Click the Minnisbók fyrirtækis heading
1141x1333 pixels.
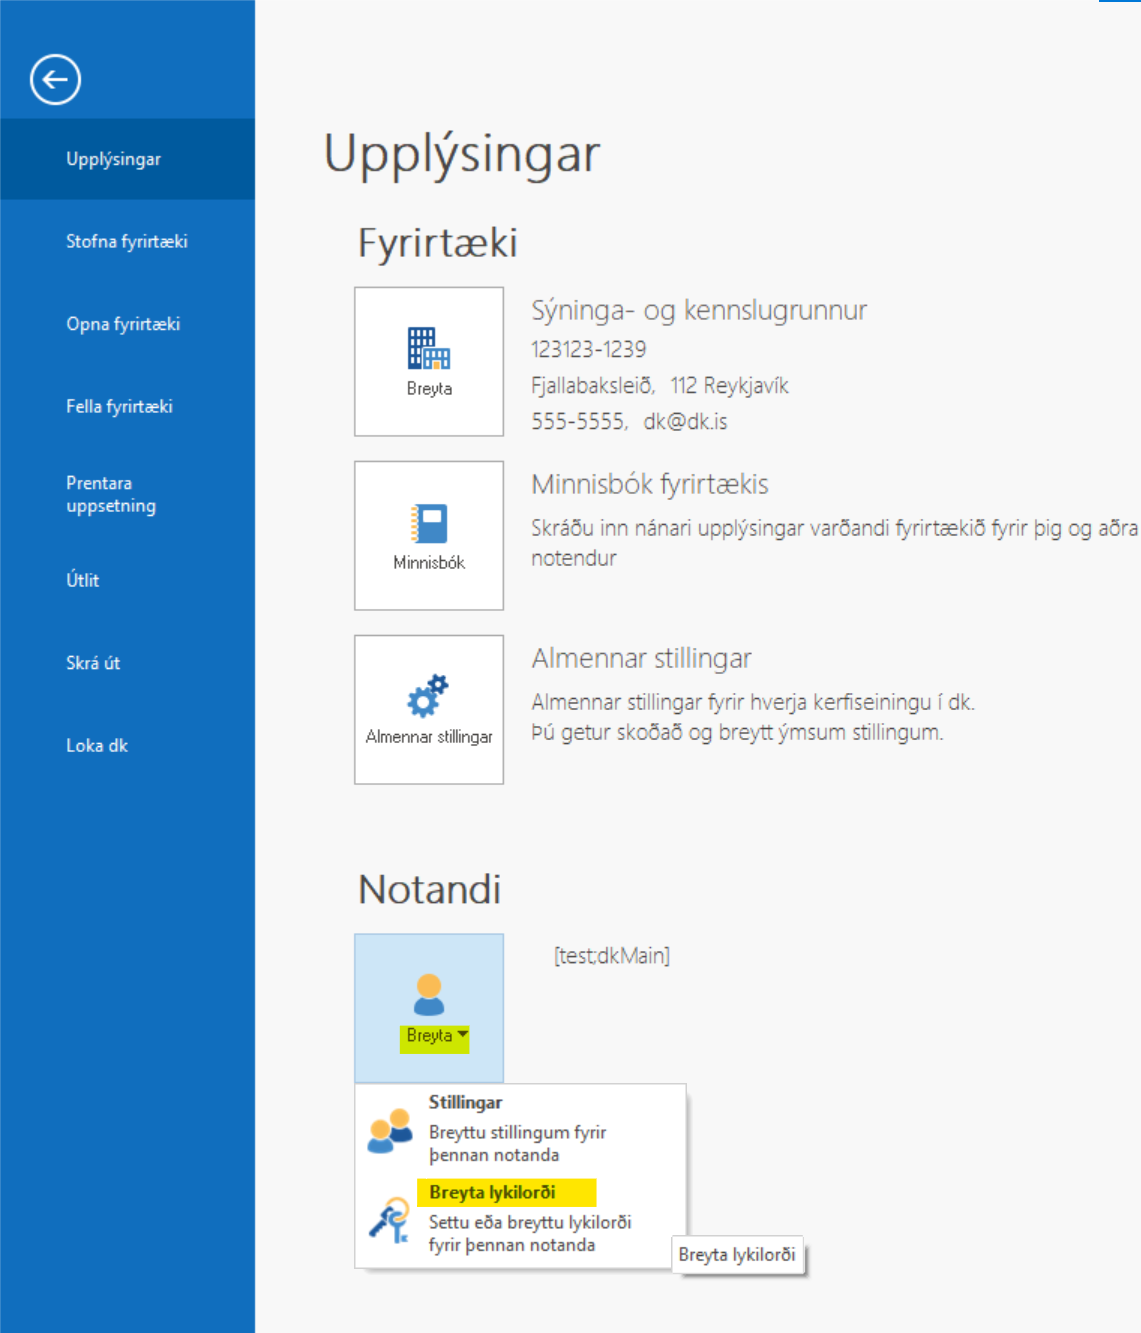point(649,485)
